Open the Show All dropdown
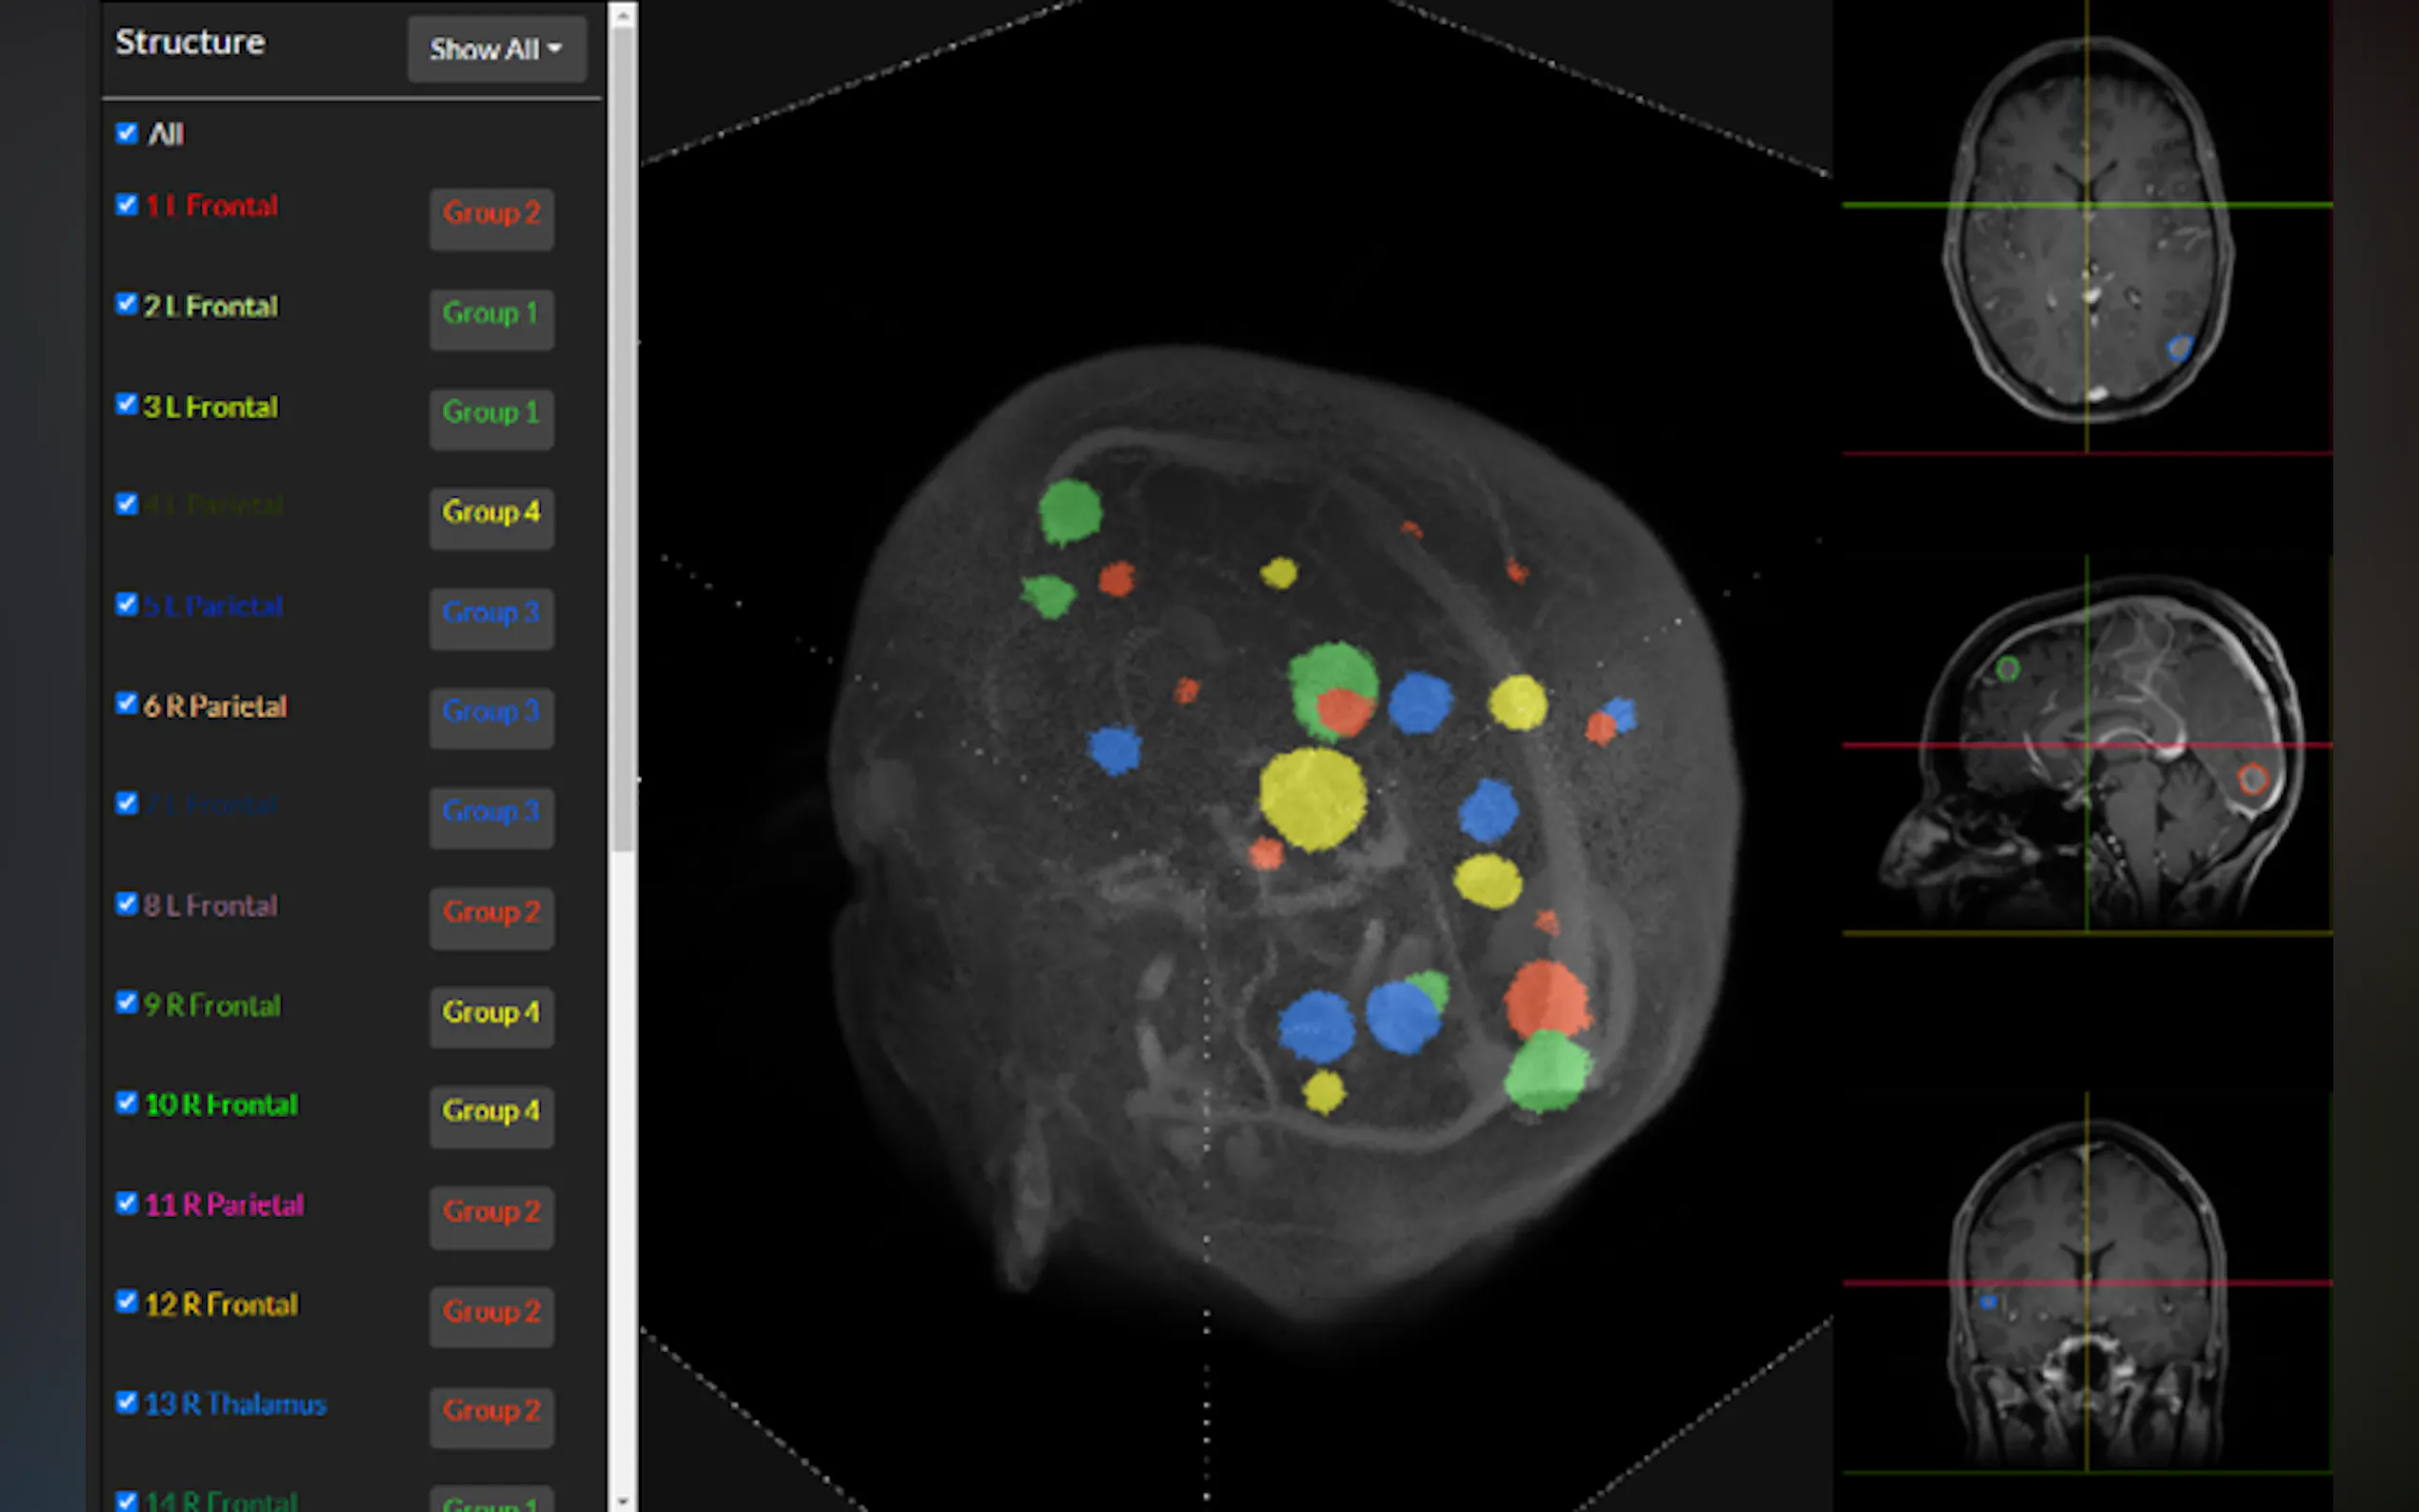Image resolution: width=2419 pixels, height=1512 pixels. (496, 49)
